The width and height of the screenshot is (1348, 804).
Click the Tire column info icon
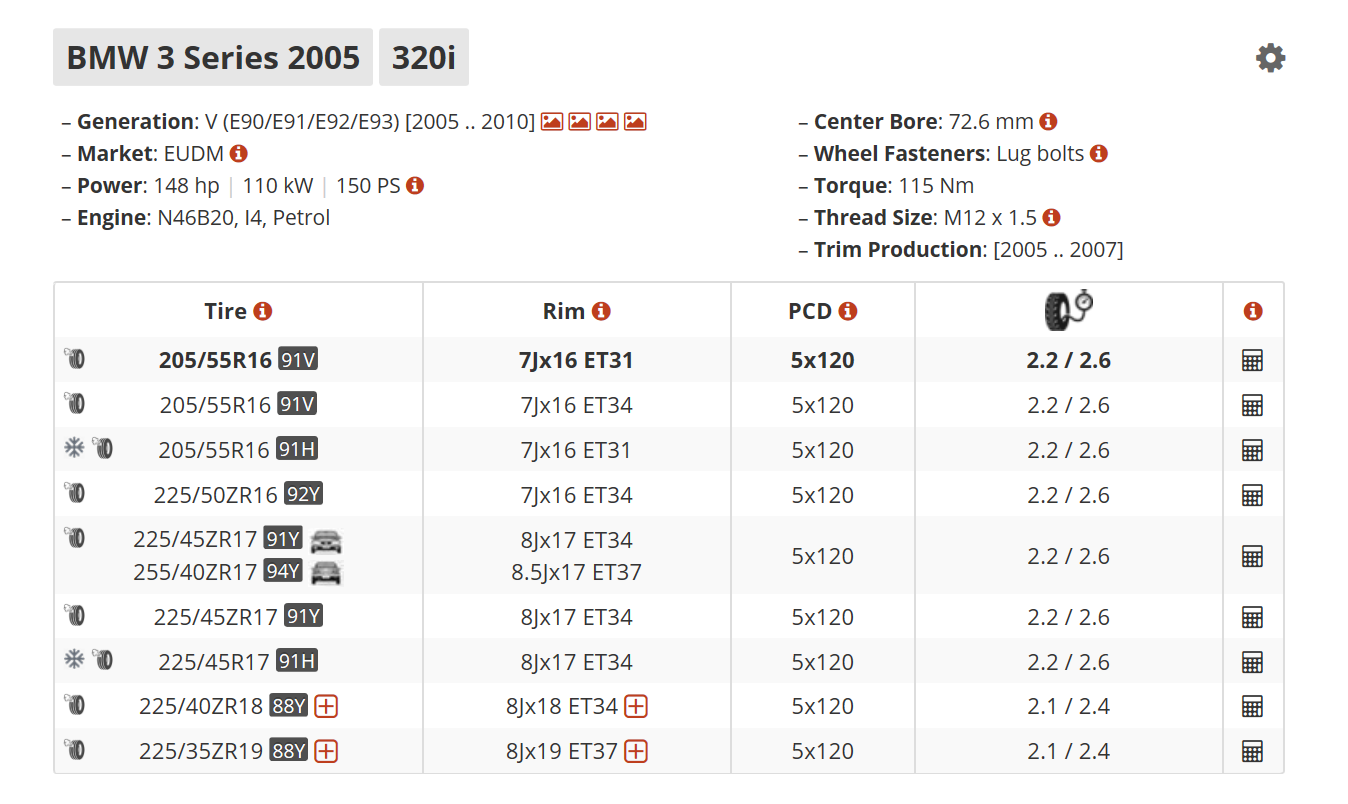coord(263,311)
